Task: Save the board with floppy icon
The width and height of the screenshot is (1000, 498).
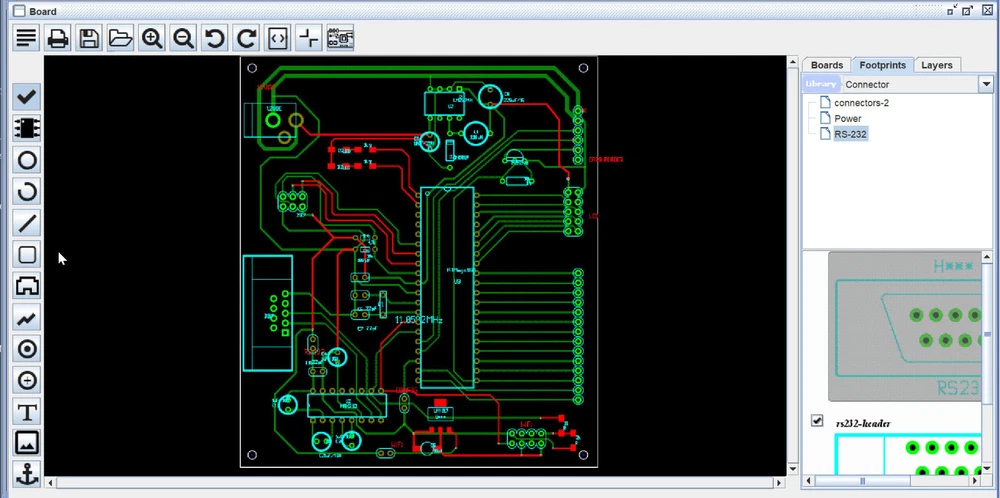Action: click(x=89, y=39)
